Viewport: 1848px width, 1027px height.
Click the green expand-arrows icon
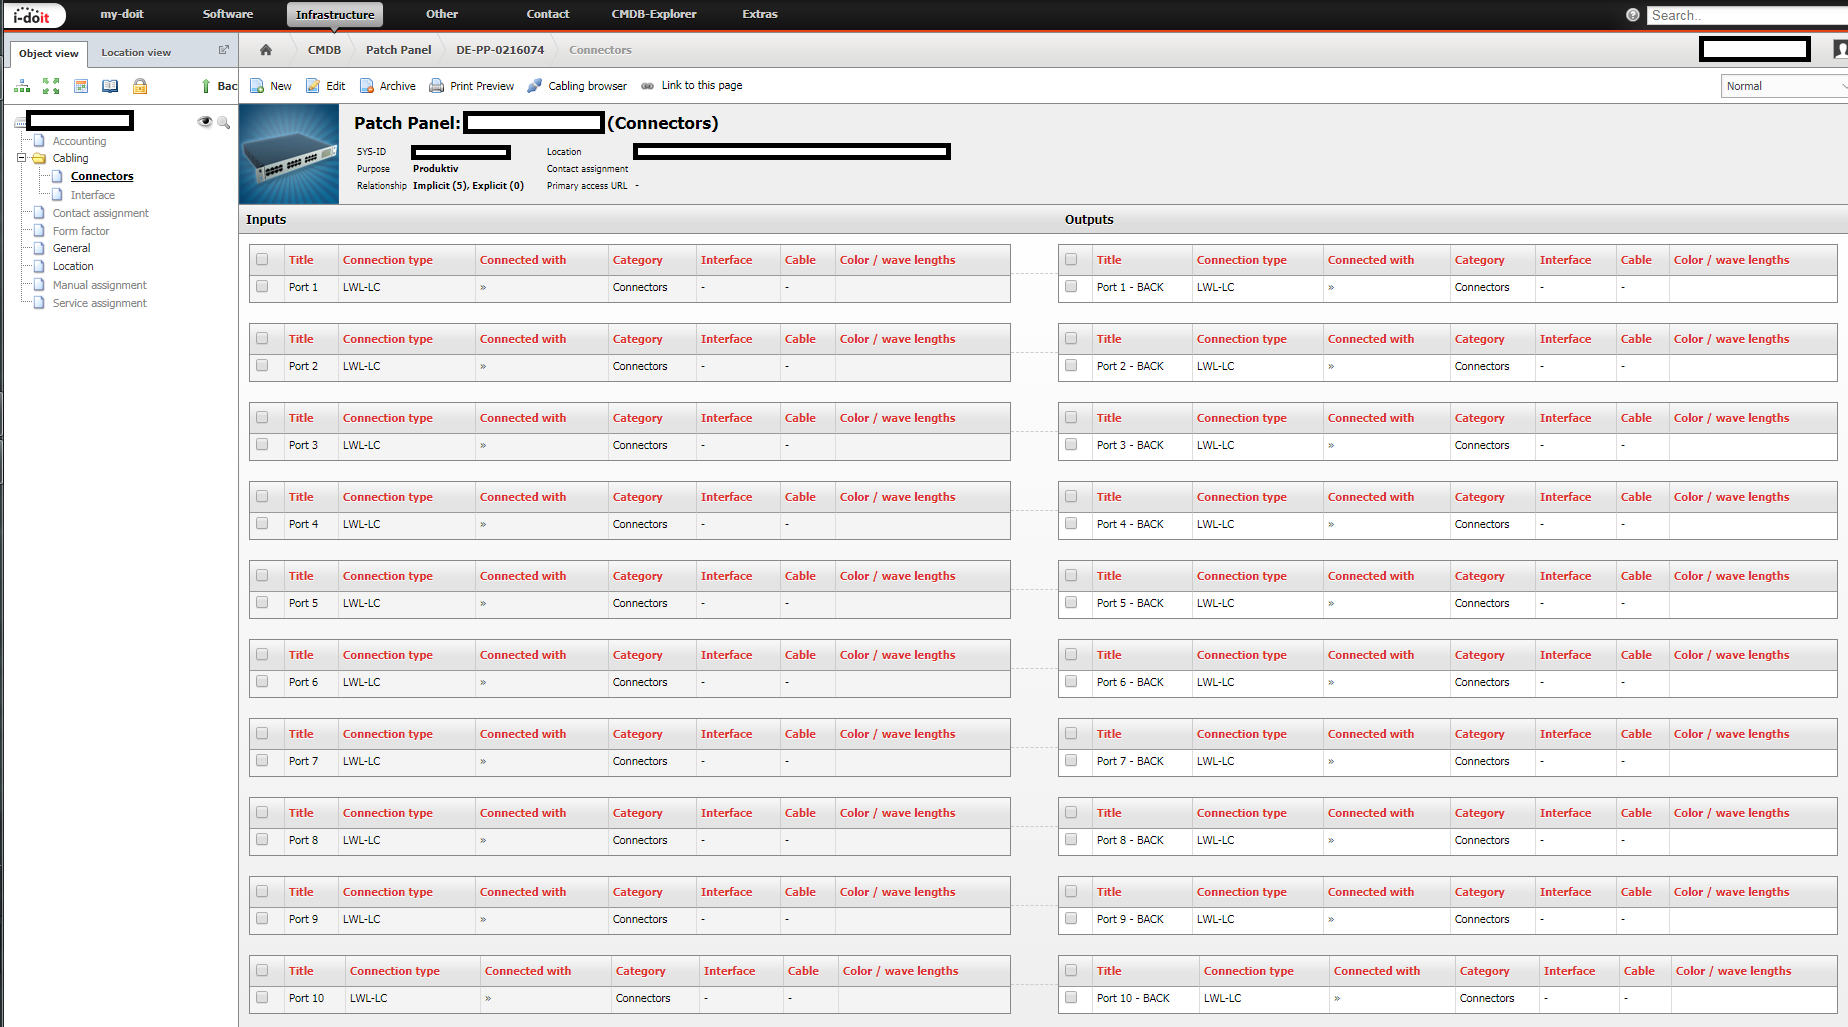51,87
